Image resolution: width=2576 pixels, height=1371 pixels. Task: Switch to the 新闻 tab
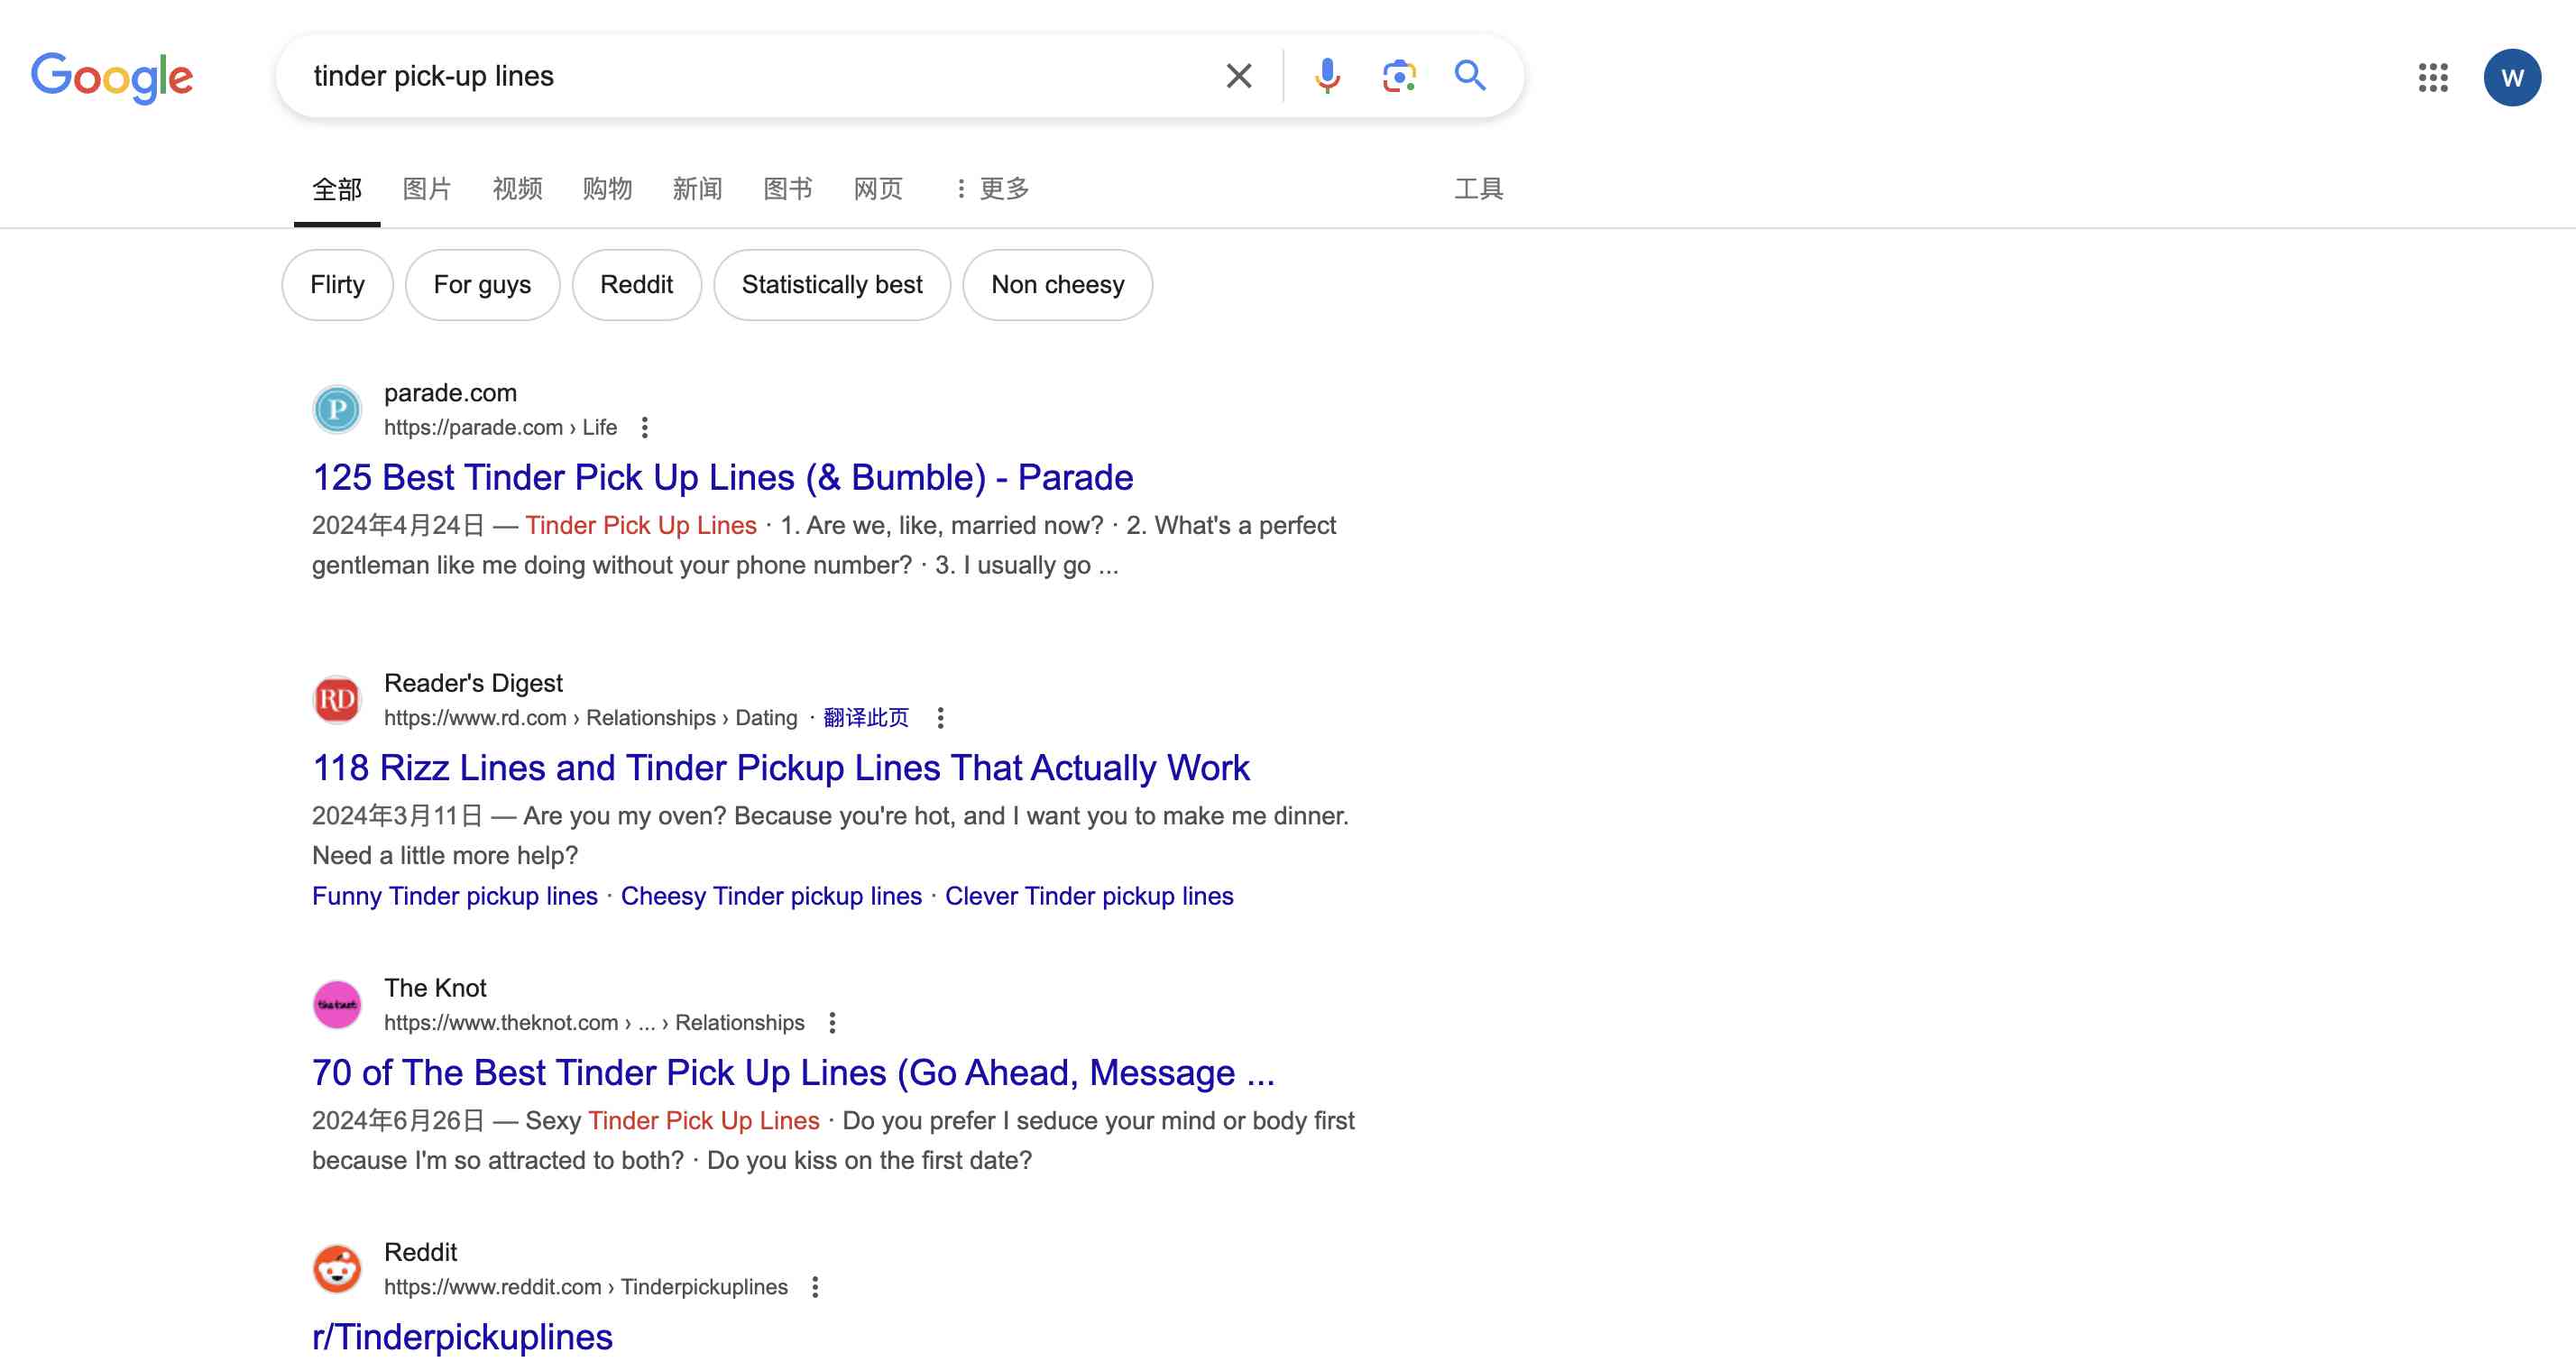pyautogui.click(x=697, y=188)
